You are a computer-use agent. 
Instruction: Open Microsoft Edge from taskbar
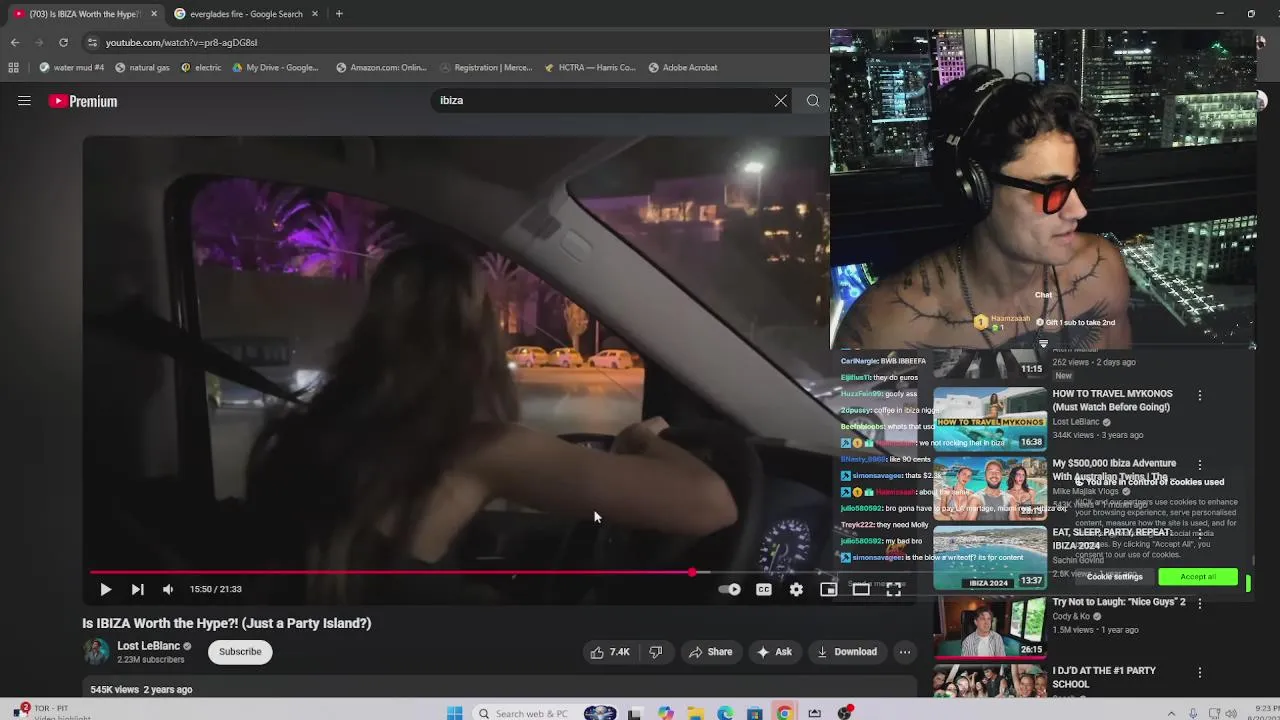pos(725,713)
